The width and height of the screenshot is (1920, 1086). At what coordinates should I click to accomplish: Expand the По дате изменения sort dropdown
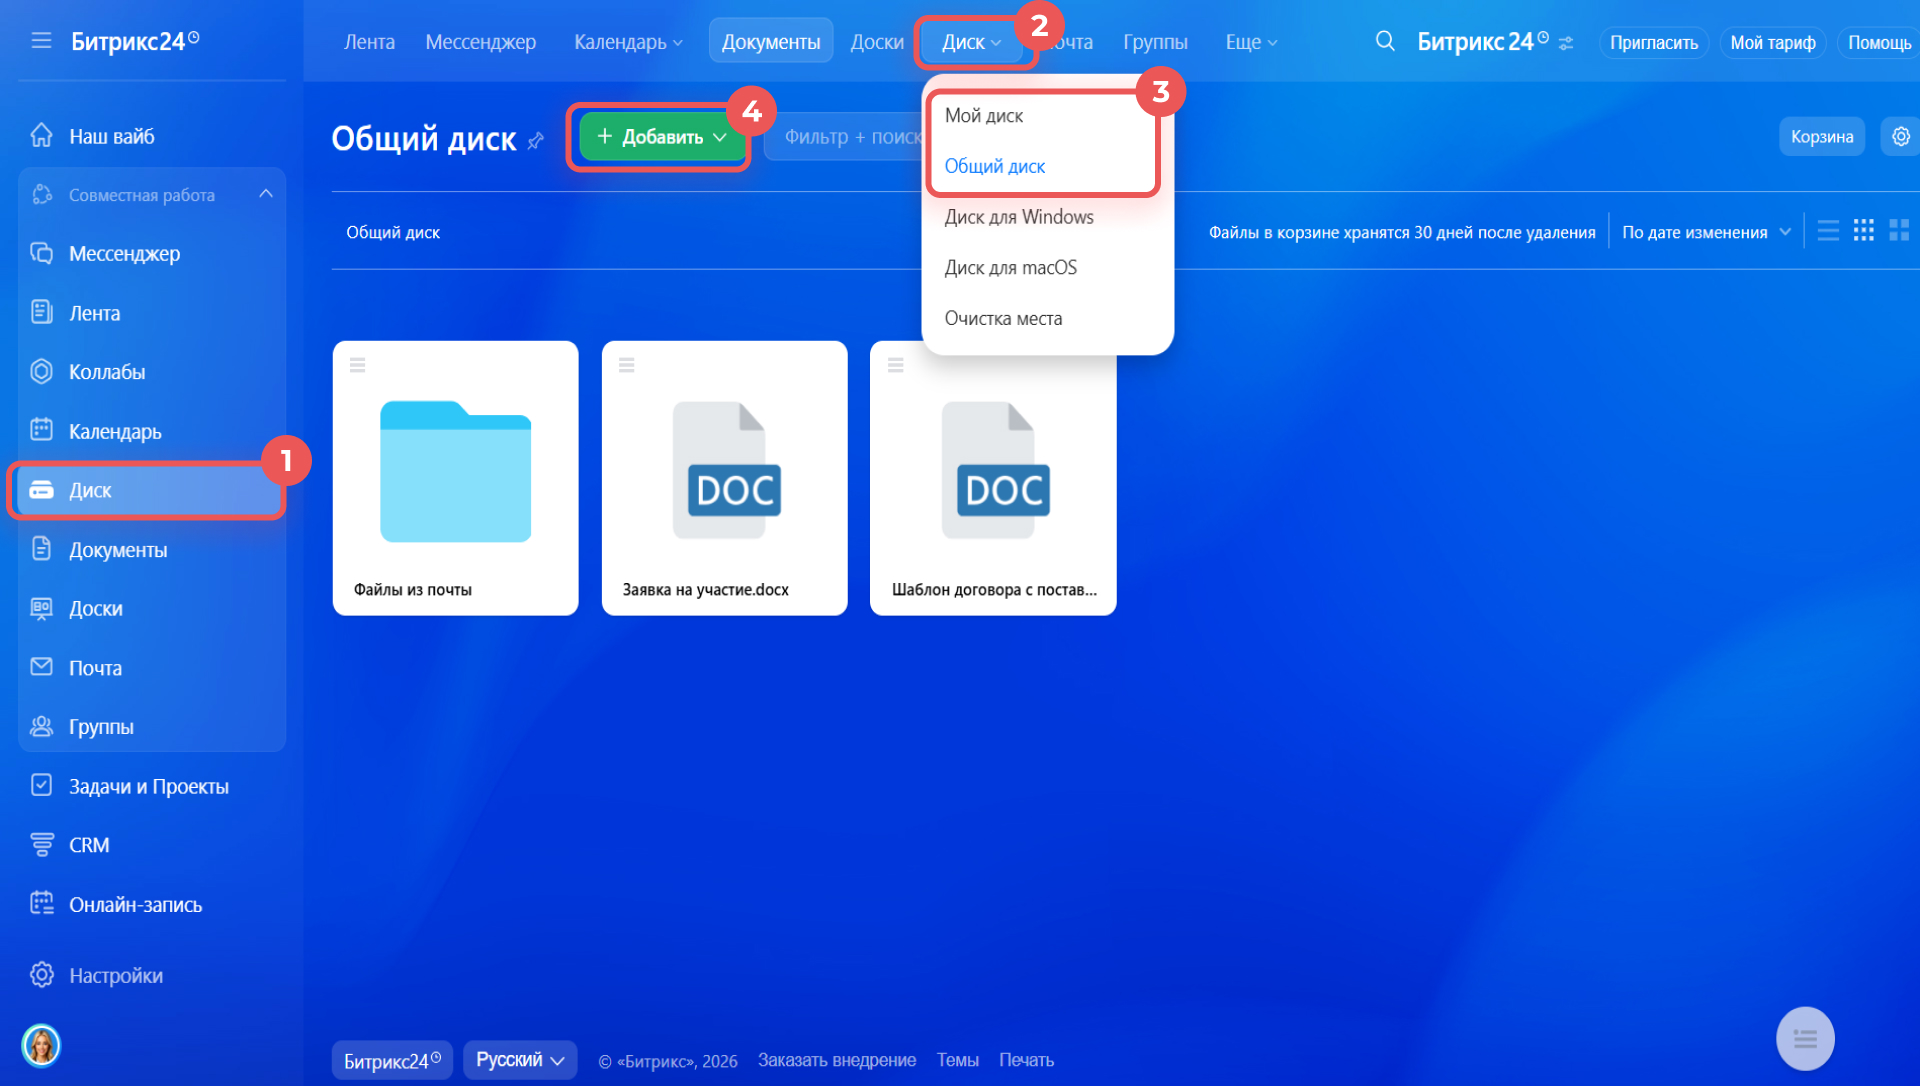[1706, 232]
